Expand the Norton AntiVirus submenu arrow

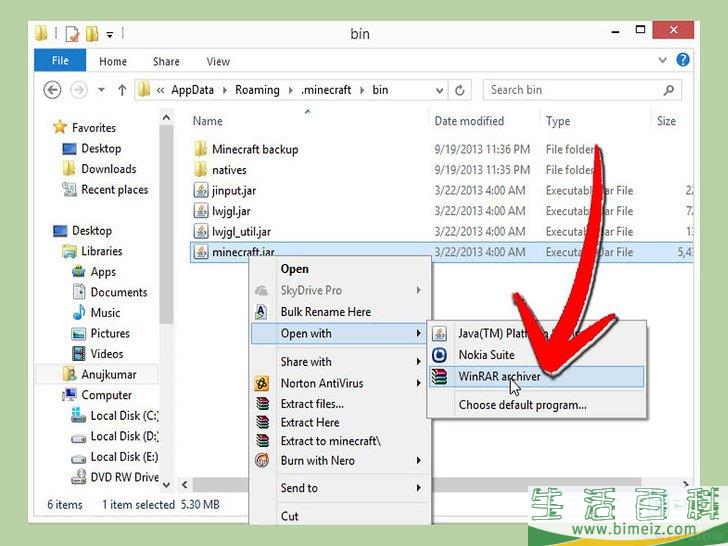point(418,383)
